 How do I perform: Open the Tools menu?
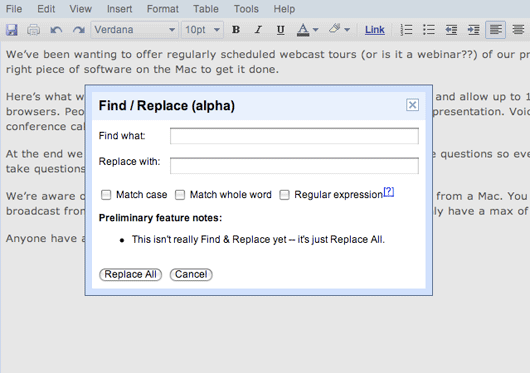246,9
